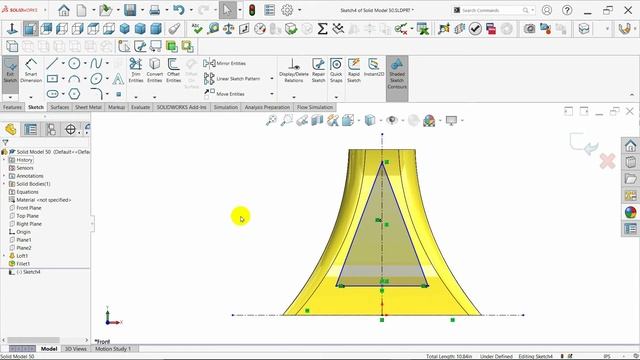
Task: Click Convert Entities
Action: point(155,71)
